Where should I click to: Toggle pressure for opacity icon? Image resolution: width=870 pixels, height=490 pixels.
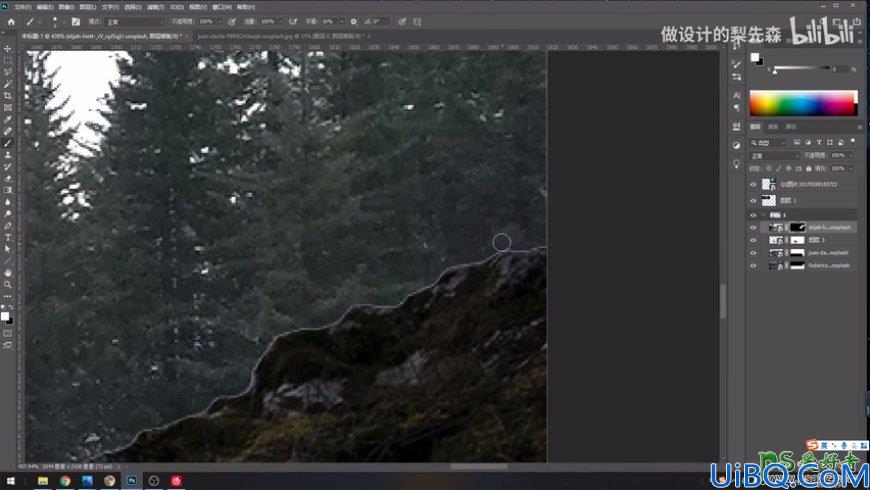[232, 22]
